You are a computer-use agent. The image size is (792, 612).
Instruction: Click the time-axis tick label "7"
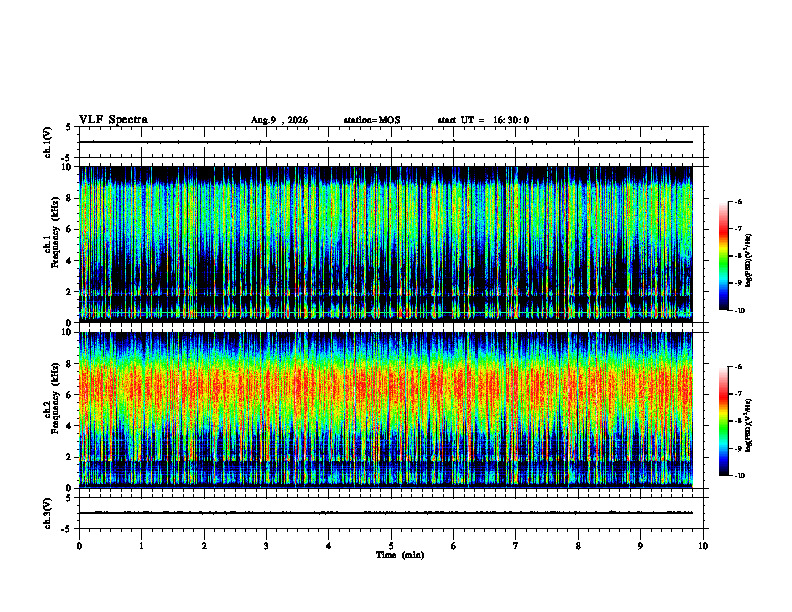[516, 546]
